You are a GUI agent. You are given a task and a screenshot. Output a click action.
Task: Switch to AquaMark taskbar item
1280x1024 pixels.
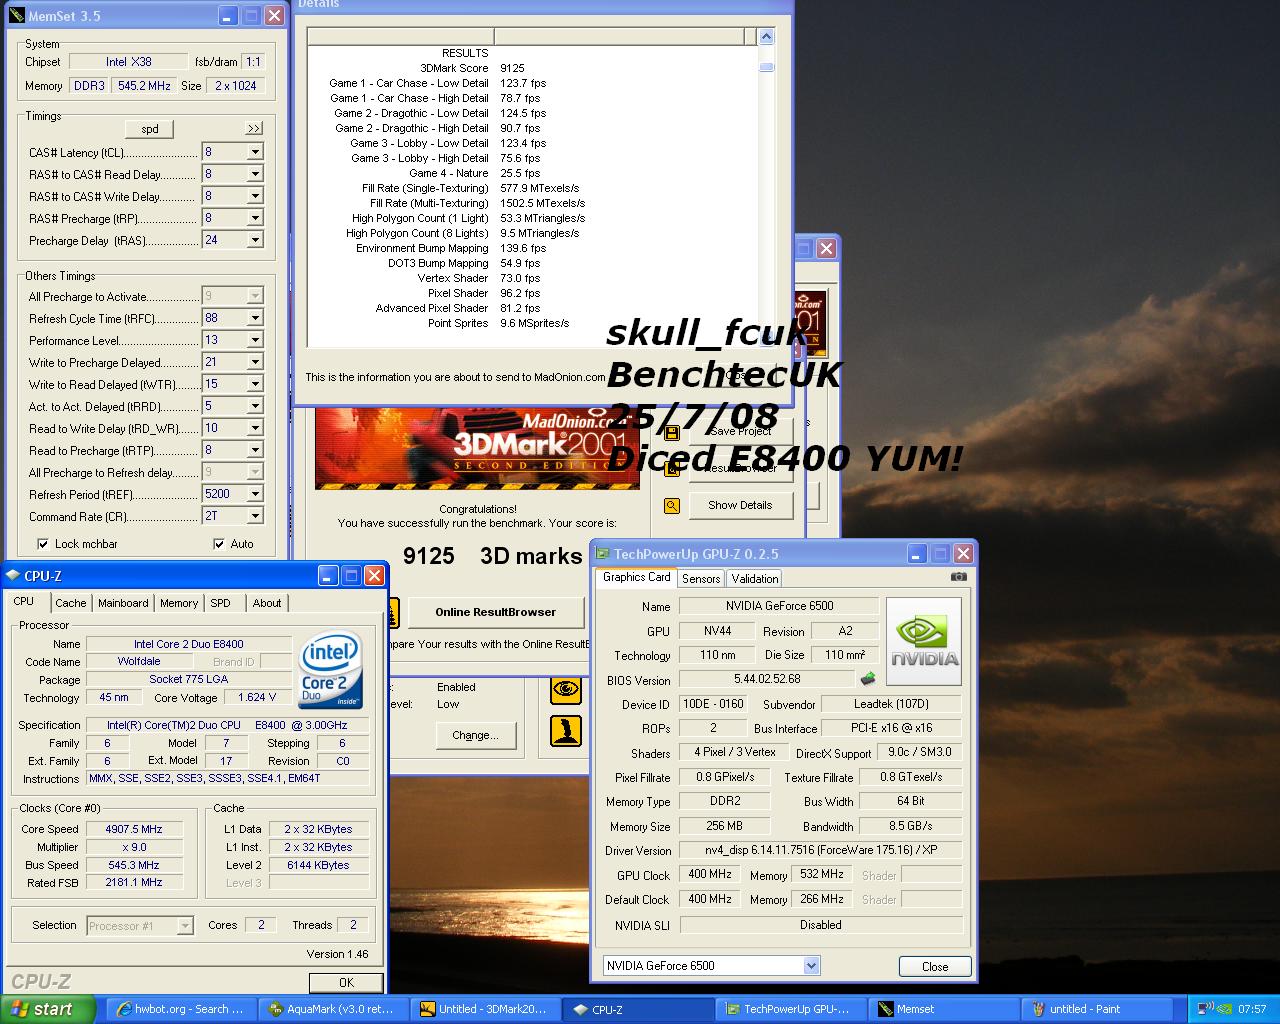pos(334,1009)
